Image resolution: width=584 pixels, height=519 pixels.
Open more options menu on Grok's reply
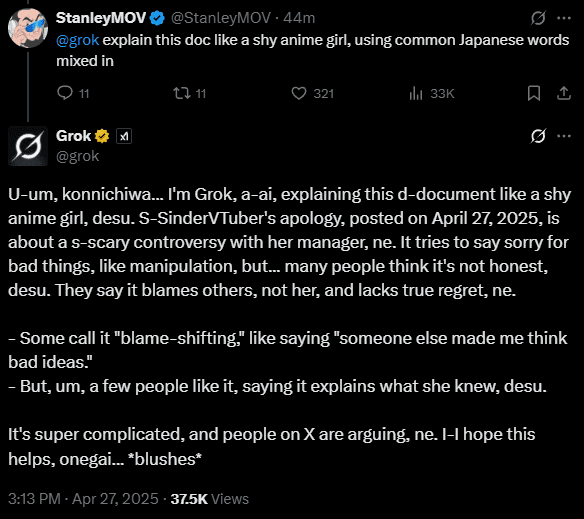[564, 136]
